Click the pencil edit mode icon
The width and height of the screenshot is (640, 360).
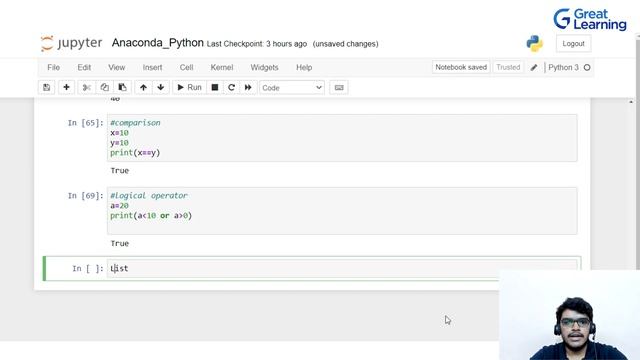coord(534,68)
